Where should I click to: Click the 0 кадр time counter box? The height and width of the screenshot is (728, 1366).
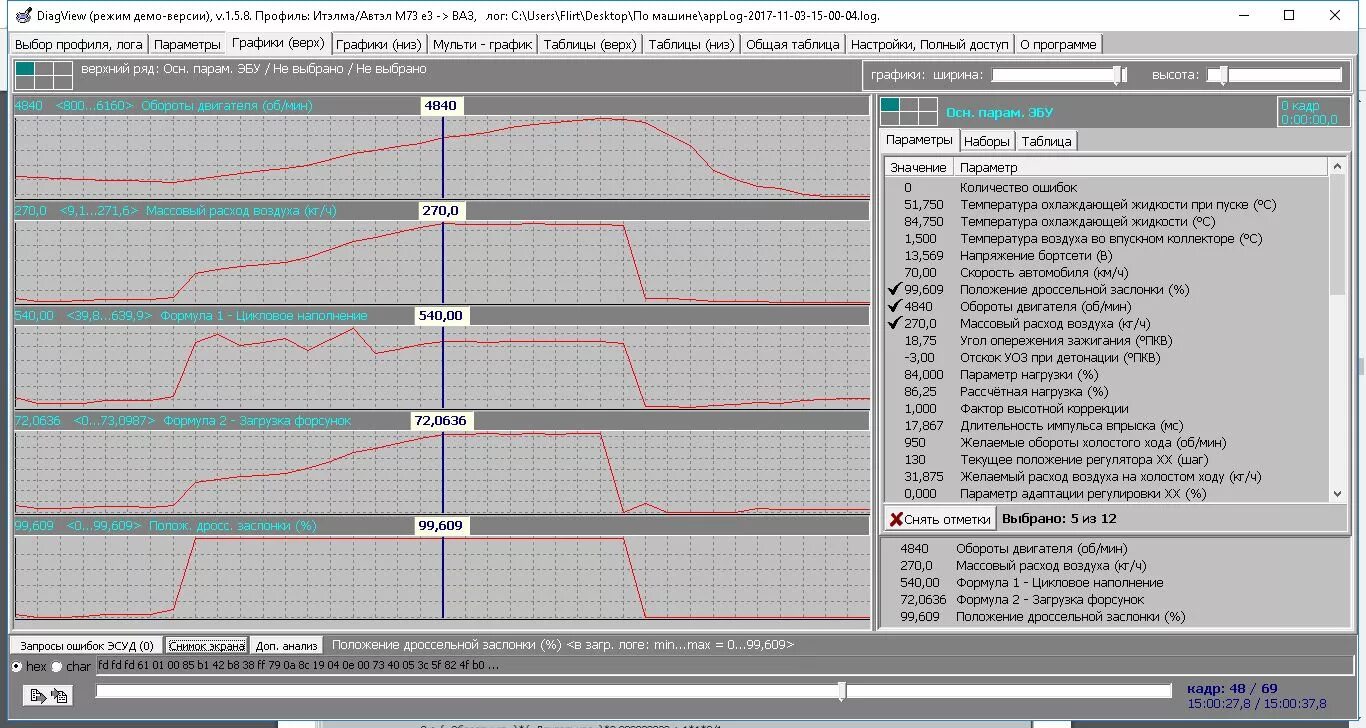1314,112
